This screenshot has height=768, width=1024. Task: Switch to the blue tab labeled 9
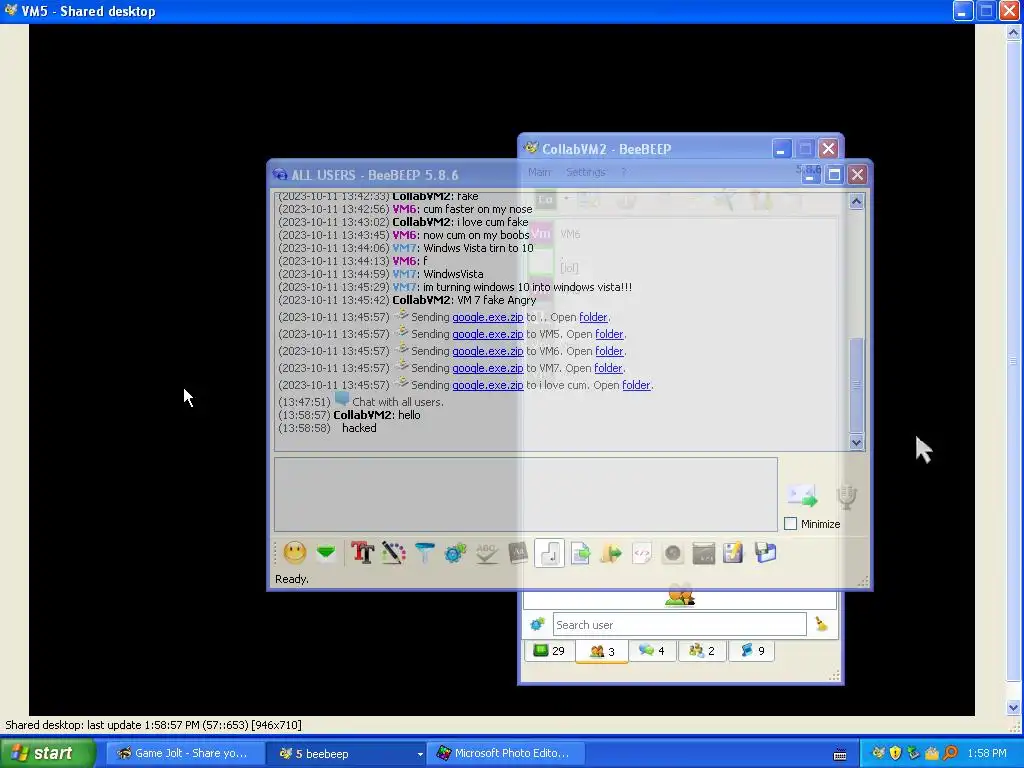[x=752, y=651]
